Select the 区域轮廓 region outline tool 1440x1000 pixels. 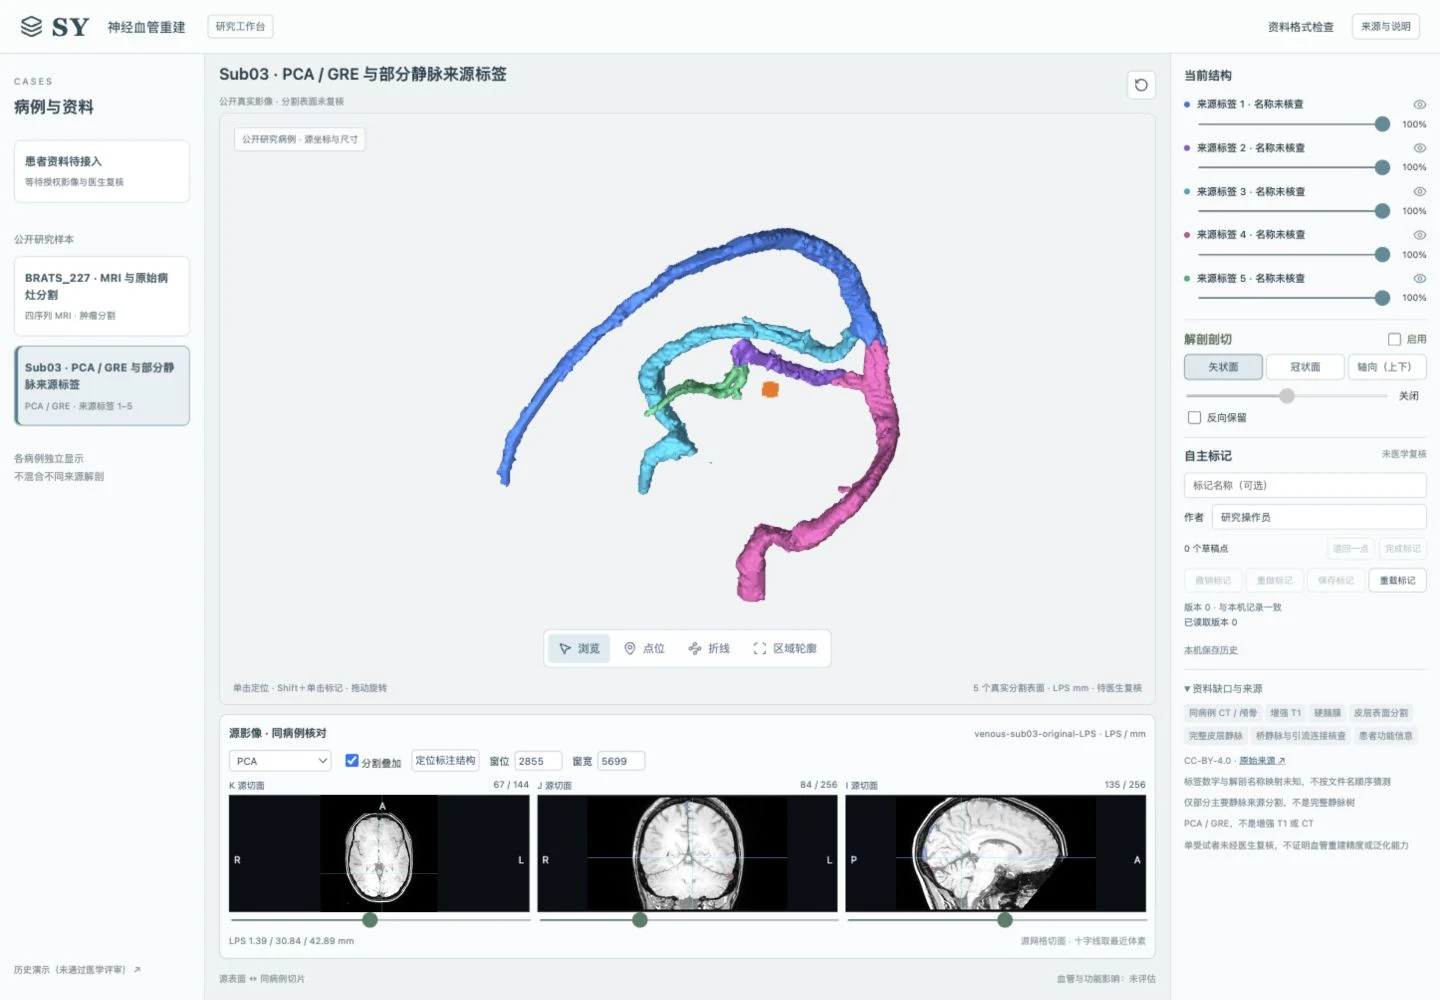click(x=785, y=648)
